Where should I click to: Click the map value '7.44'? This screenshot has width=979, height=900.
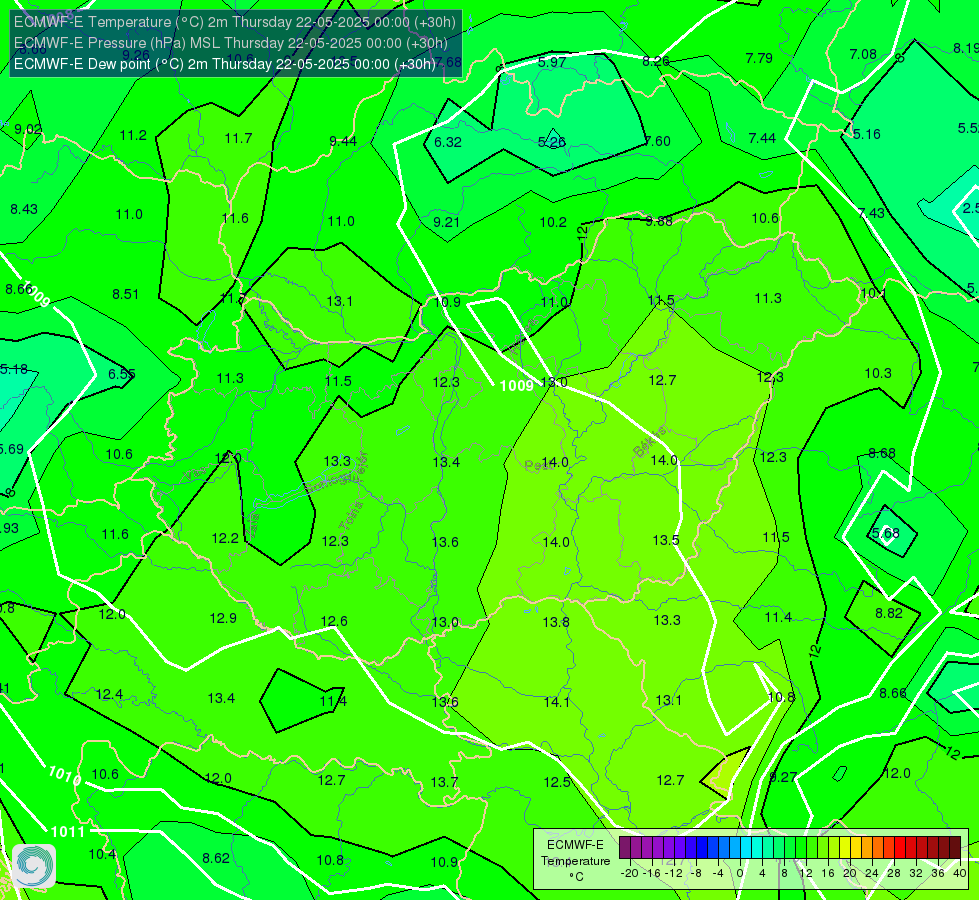click(x=762, y=138)
